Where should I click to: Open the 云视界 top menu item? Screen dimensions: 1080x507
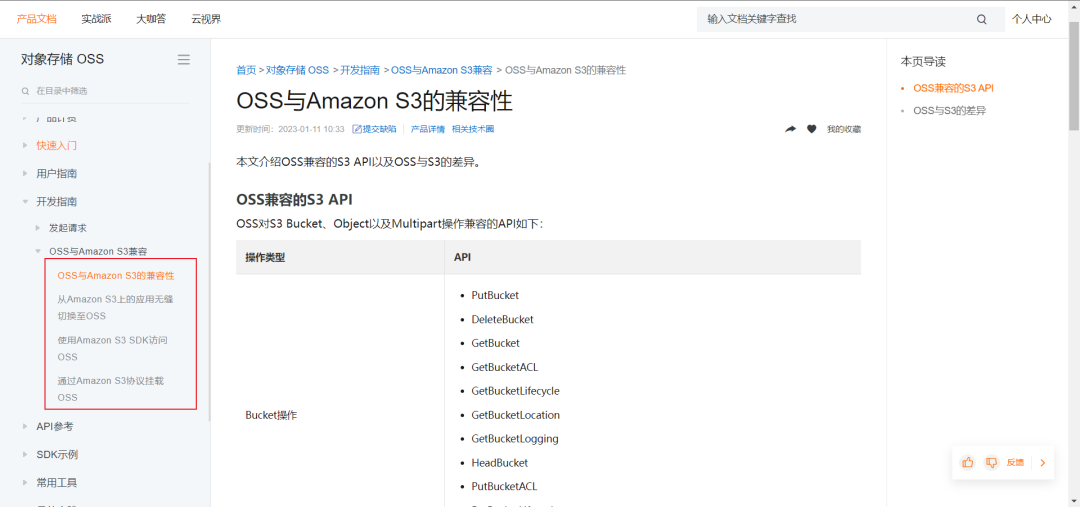pyautogui.click(x=207, y=19)
